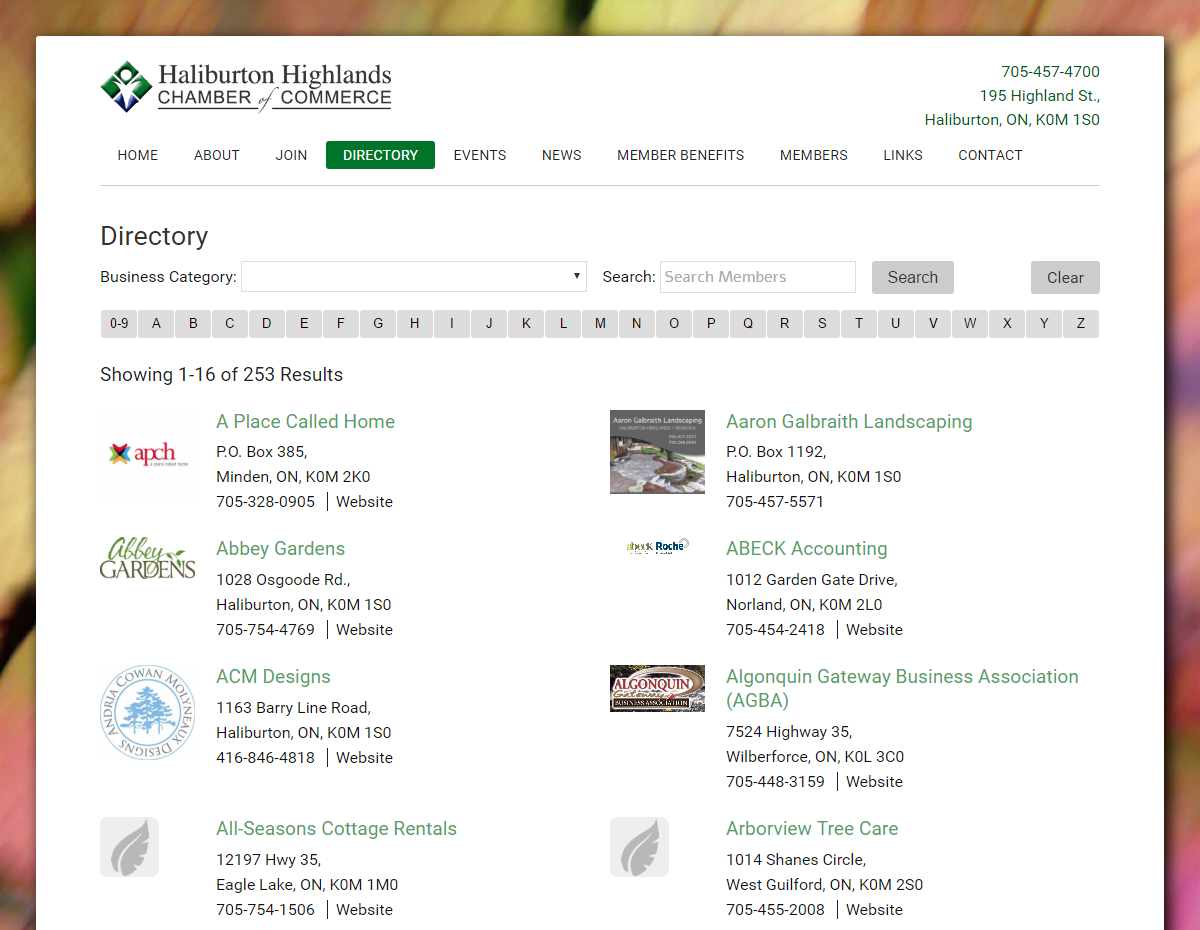Open the Members menu item
Screen dimensions: 1200x930
(814, 155)
